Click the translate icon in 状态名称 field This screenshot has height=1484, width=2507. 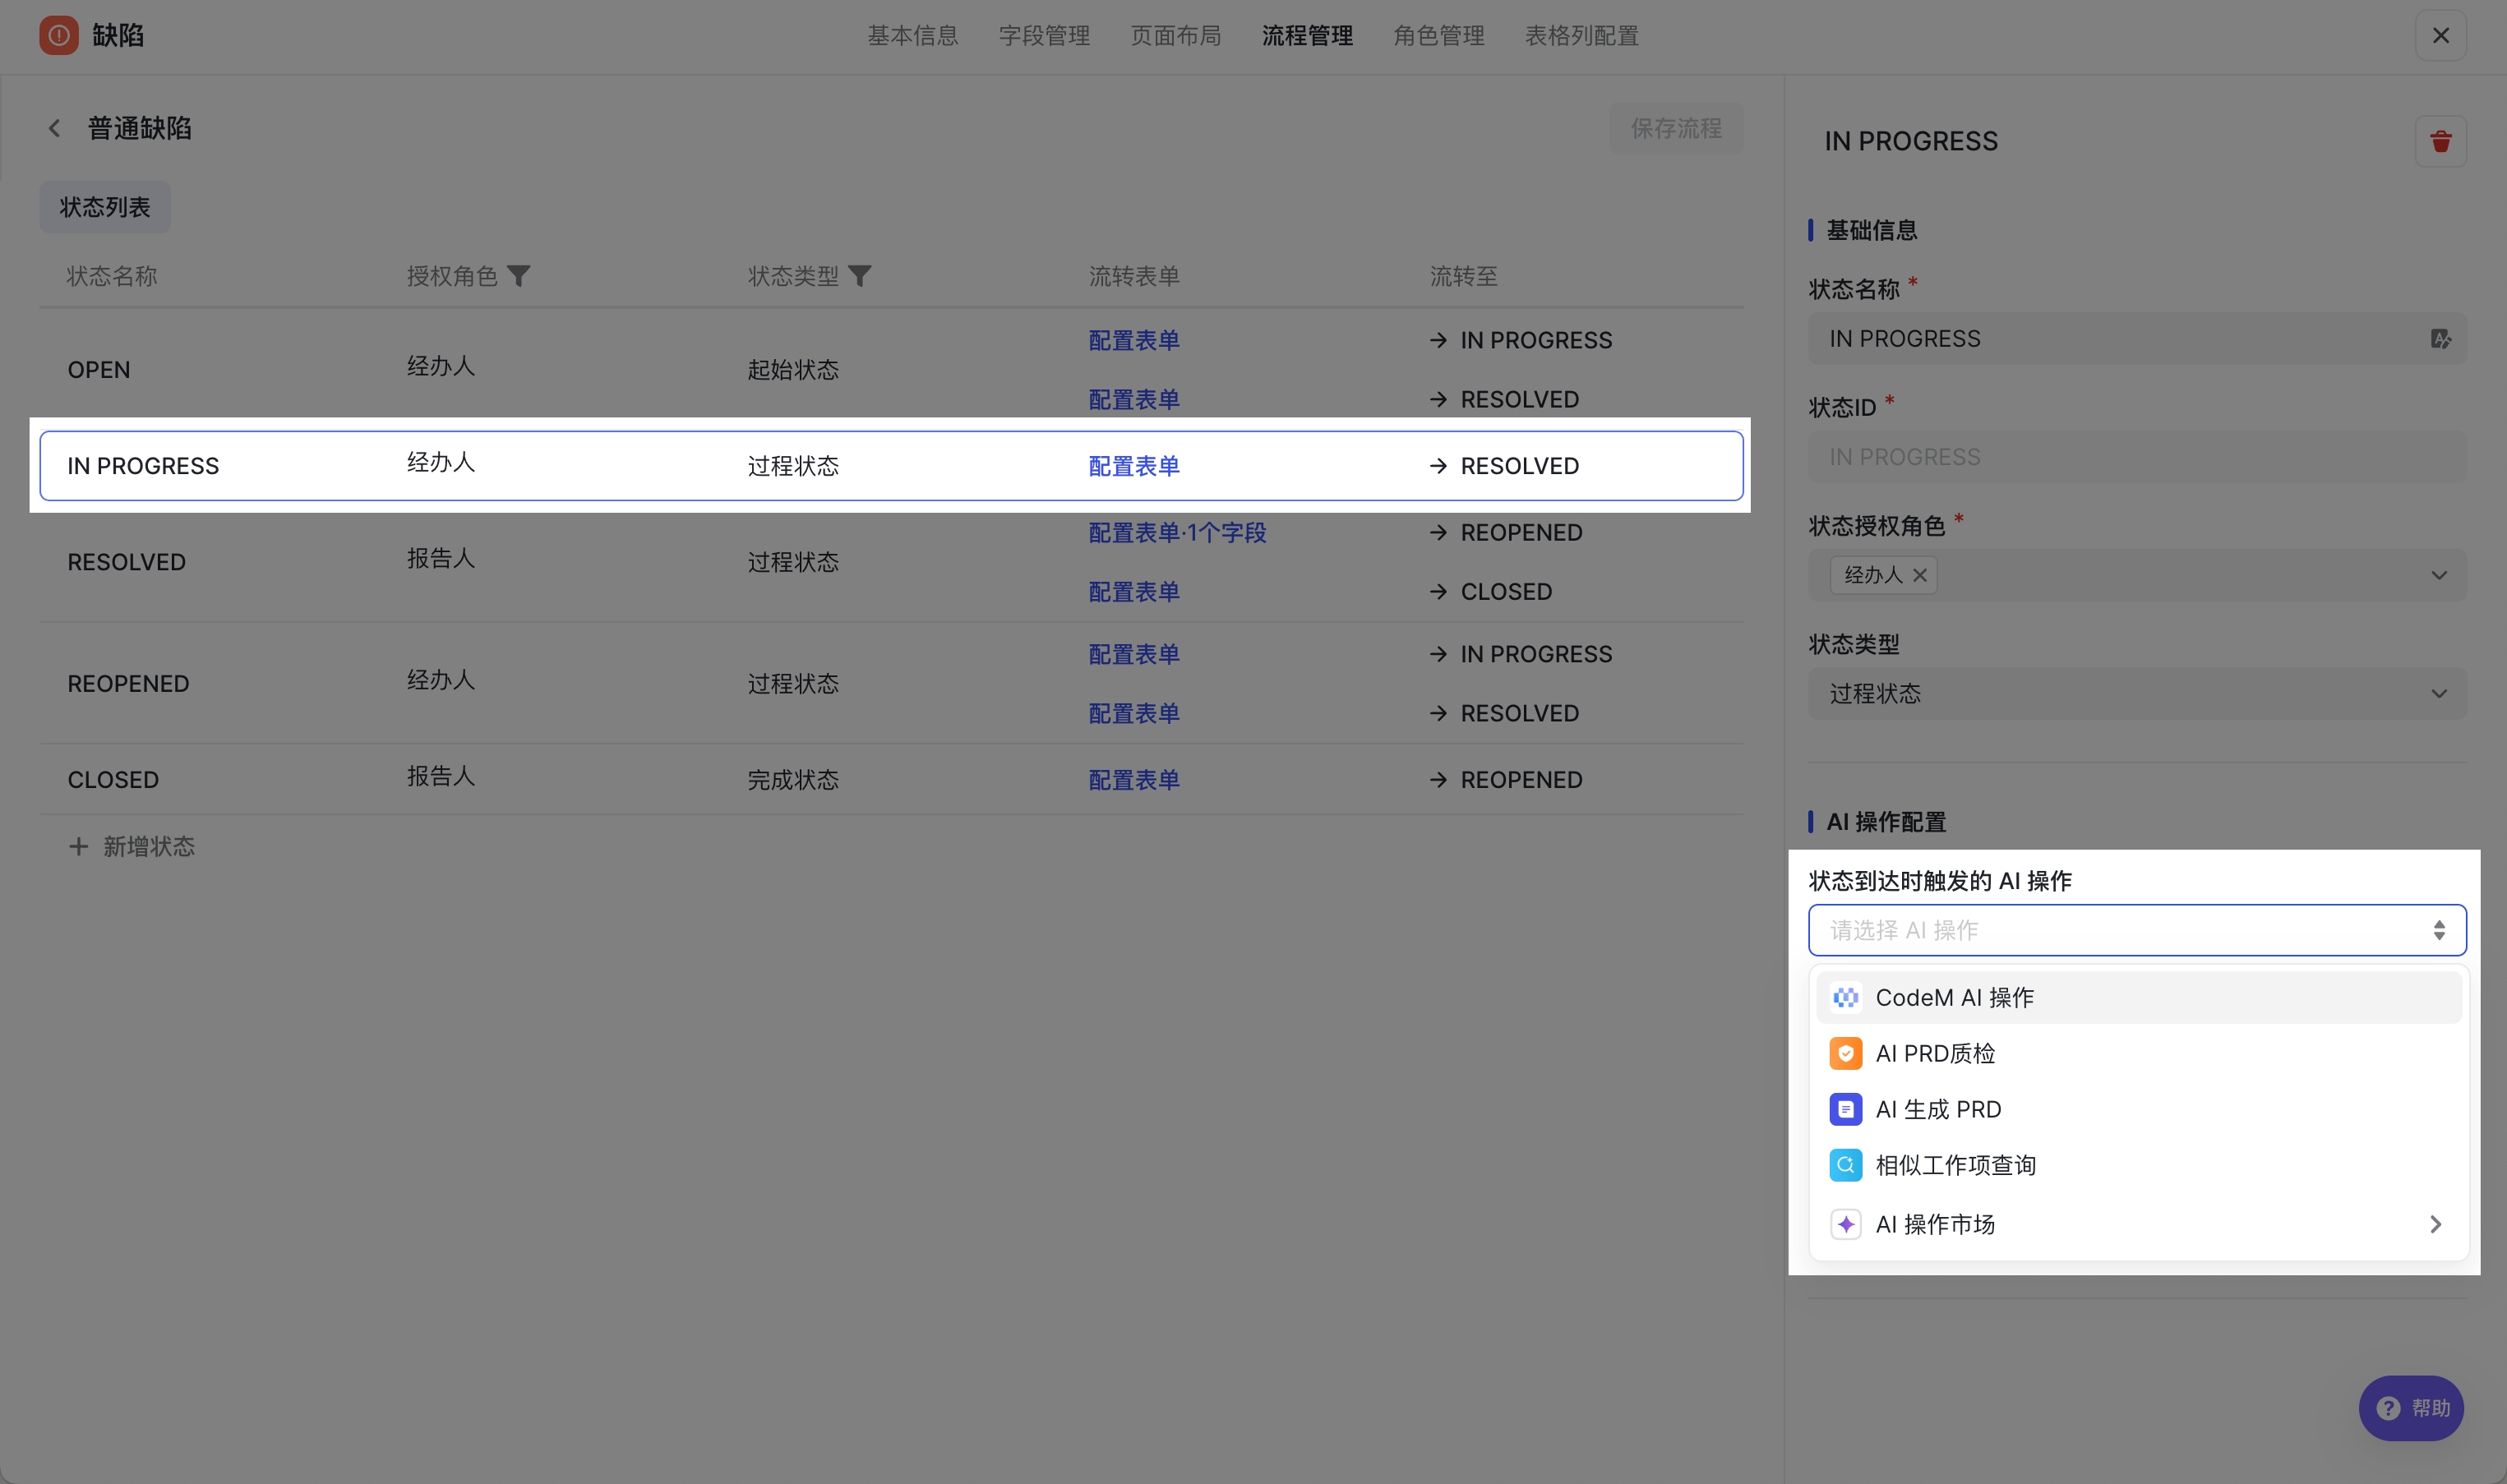point(2440,339)
